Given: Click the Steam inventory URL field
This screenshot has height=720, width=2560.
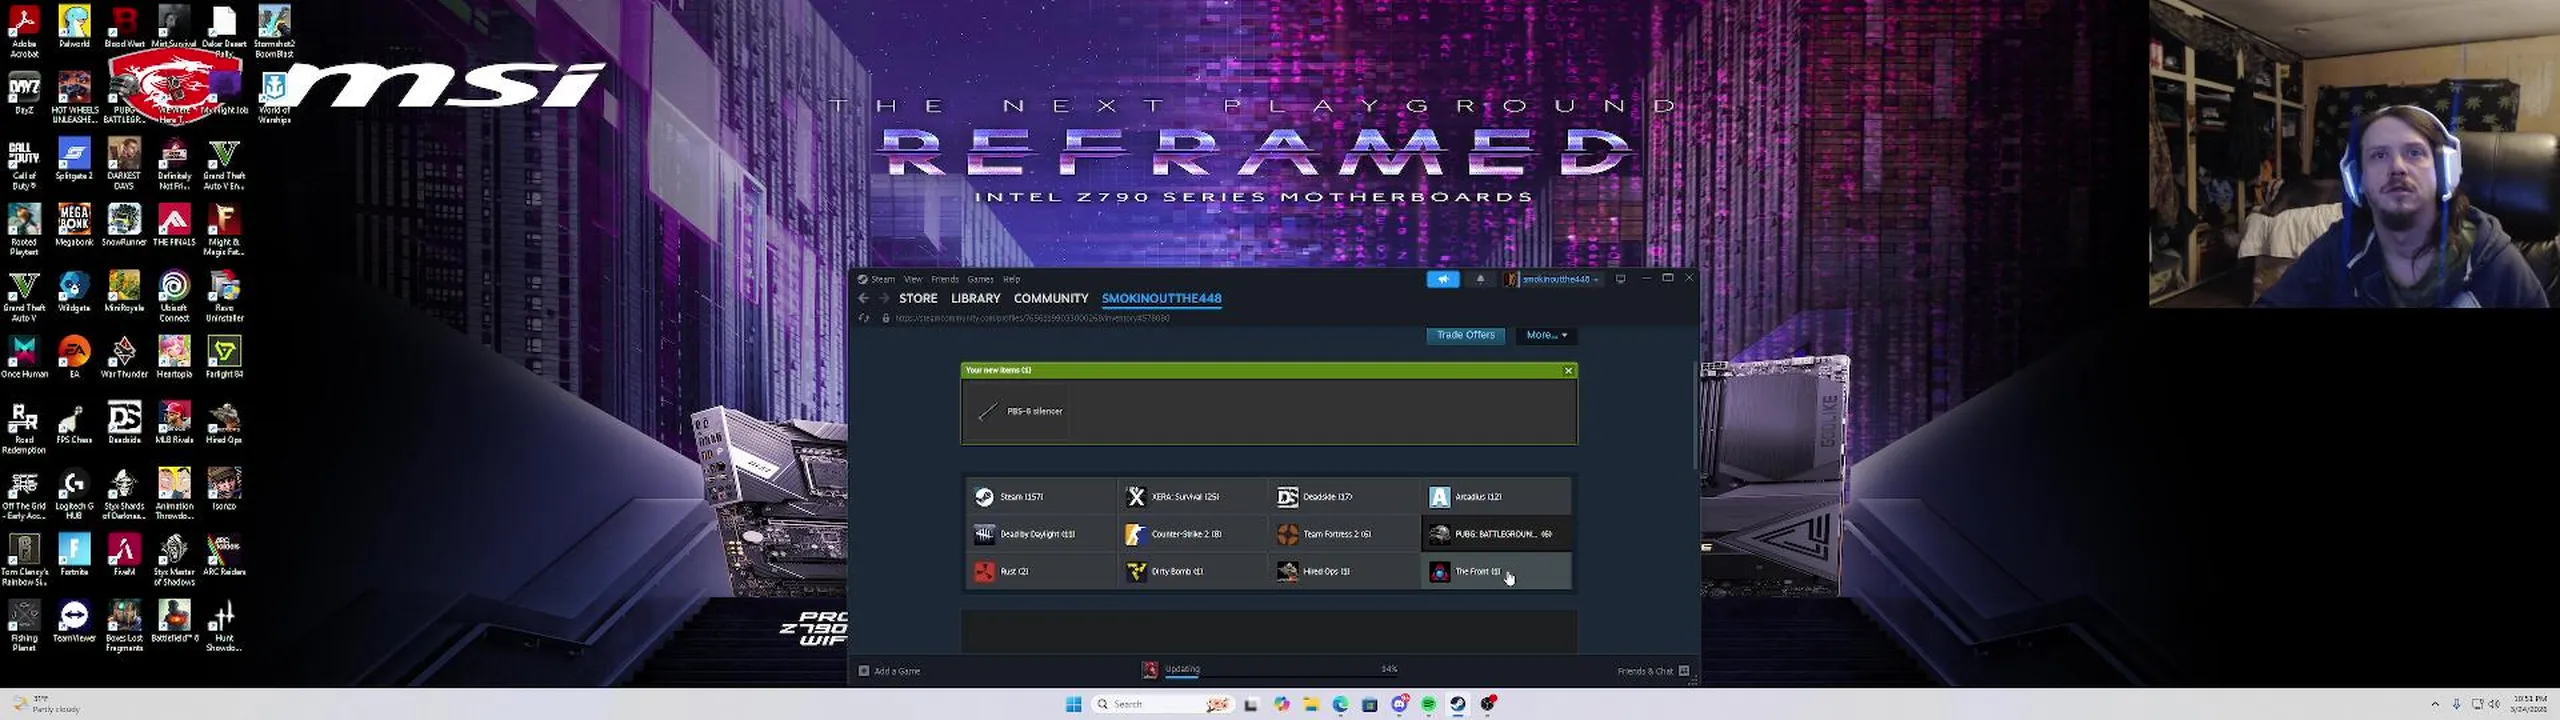Looking at the screenshot, I should pos(1033,318).
